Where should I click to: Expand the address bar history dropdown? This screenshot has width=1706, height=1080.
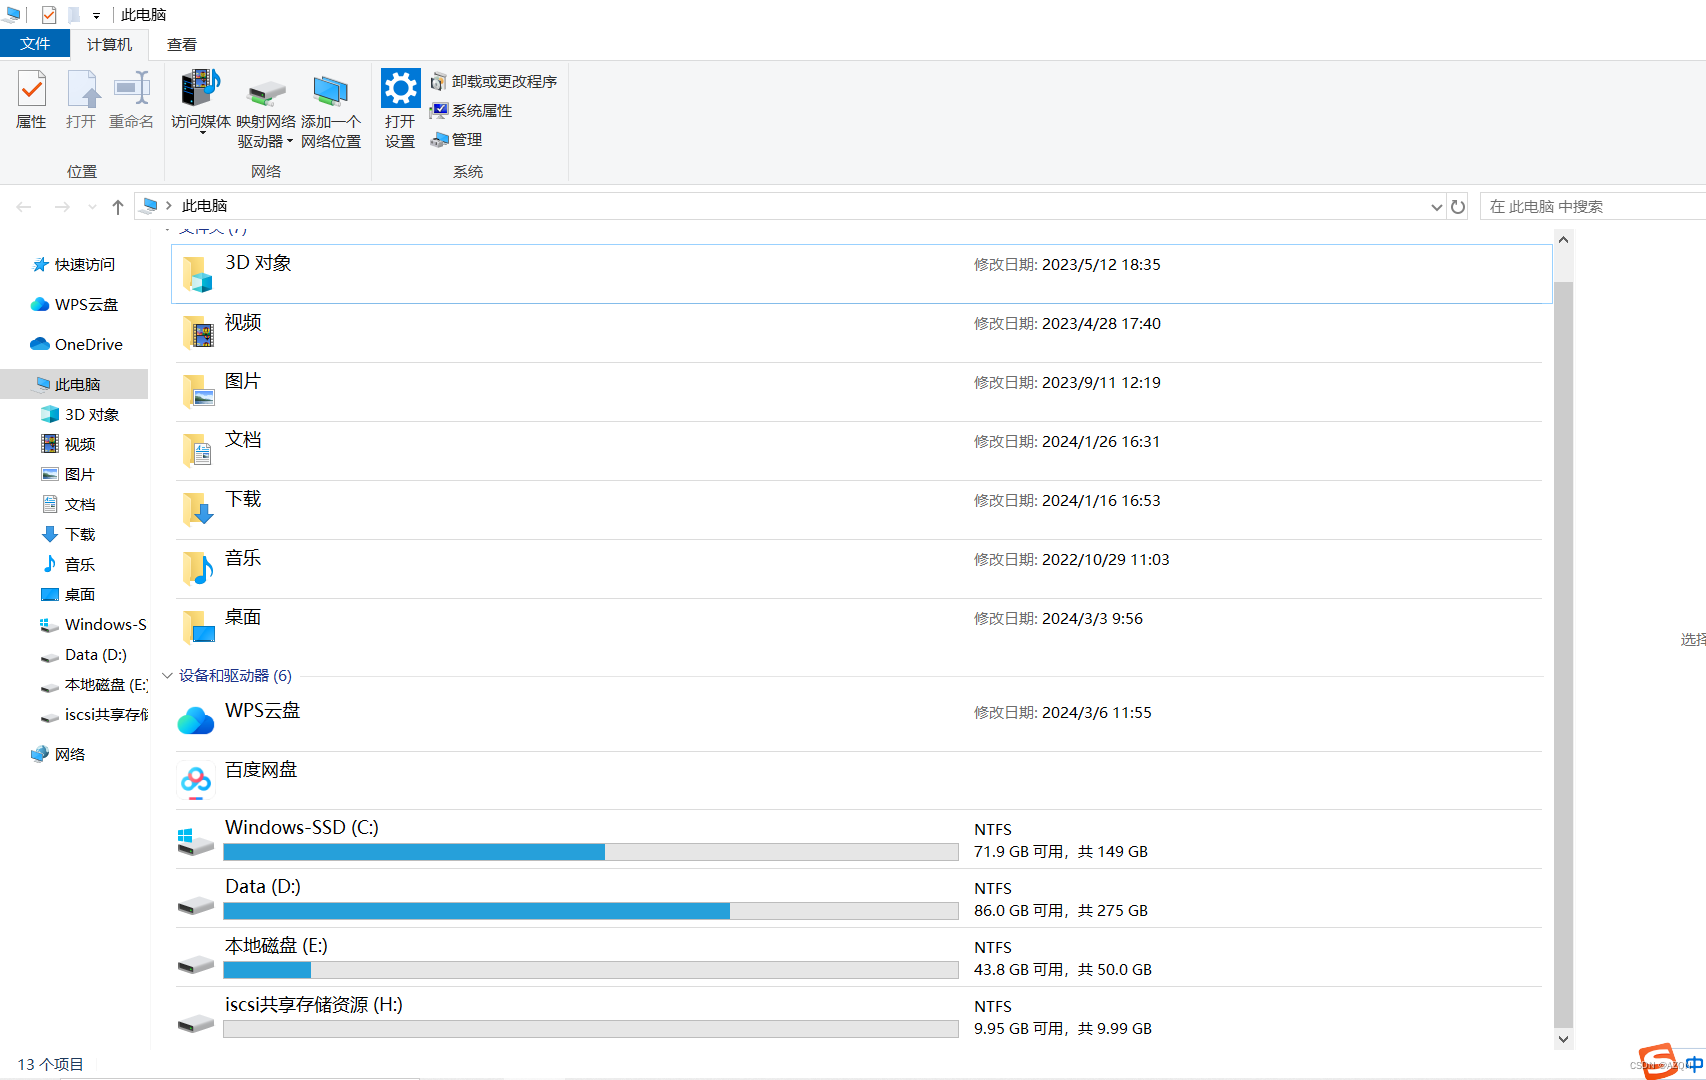pyautogui.click(x=1437, y=207)
